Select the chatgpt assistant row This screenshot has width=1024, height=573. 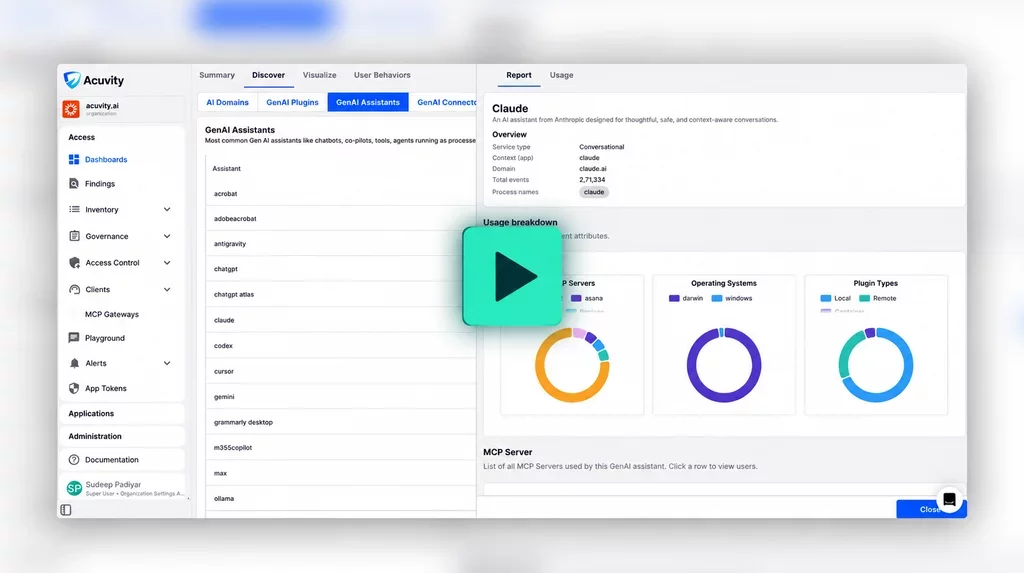click(x=340, y=269)
